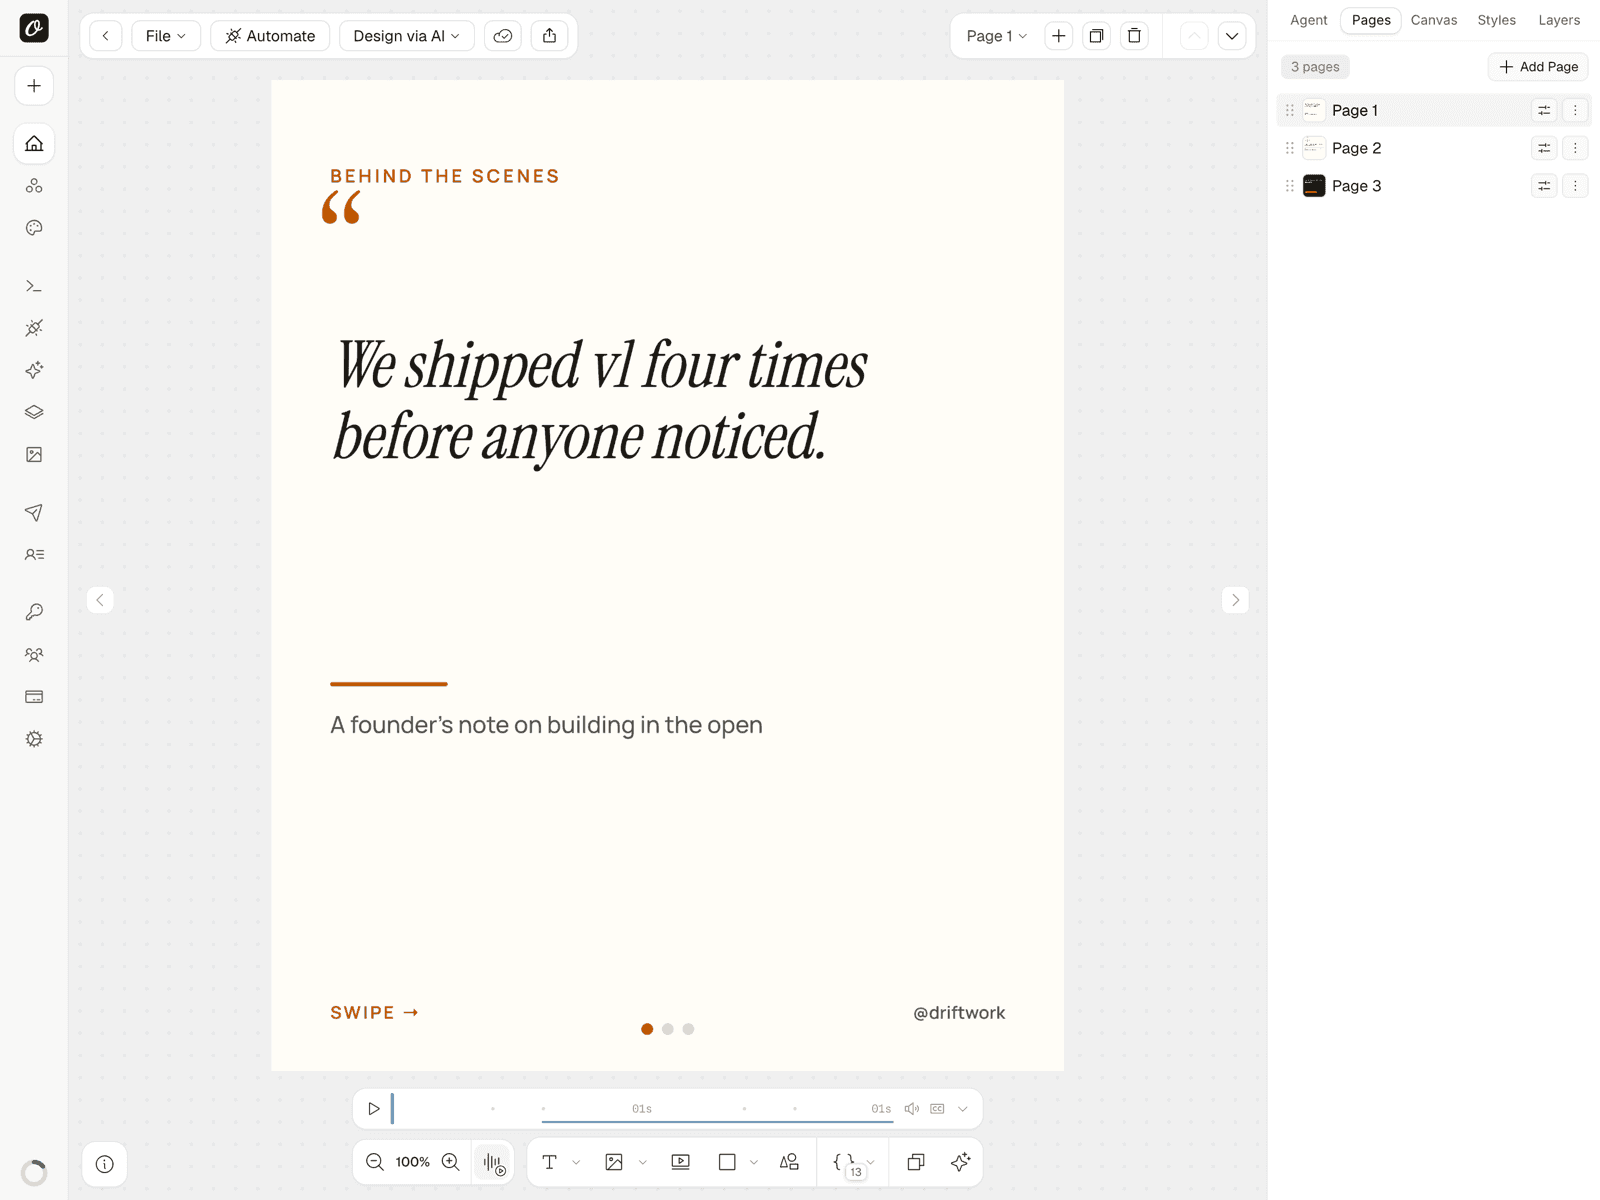Viewport: 1600px width, 1200px height.
Task: Toggle closed captions in the timeline
Action: 938,1109
